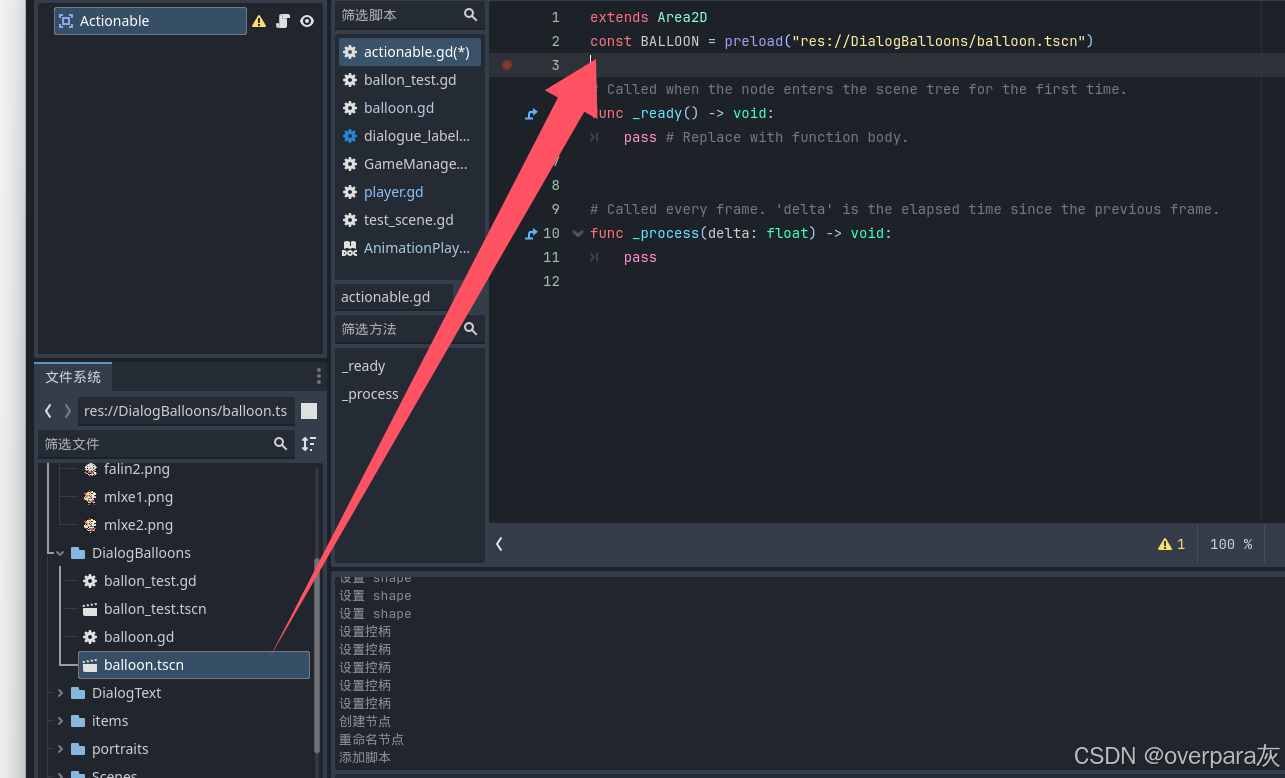Click the warning count indicator in editor

pyautogui.click(x=1171, y=544)
